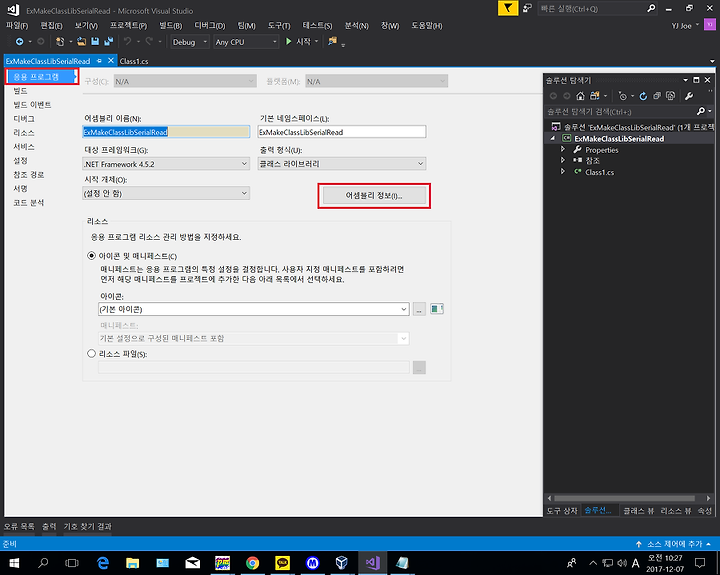The width and height of the screenshot is (720, 575).
Task: Open the 대상 프레임워크 .NET Framework dropdown
Action: coord(166,163)
